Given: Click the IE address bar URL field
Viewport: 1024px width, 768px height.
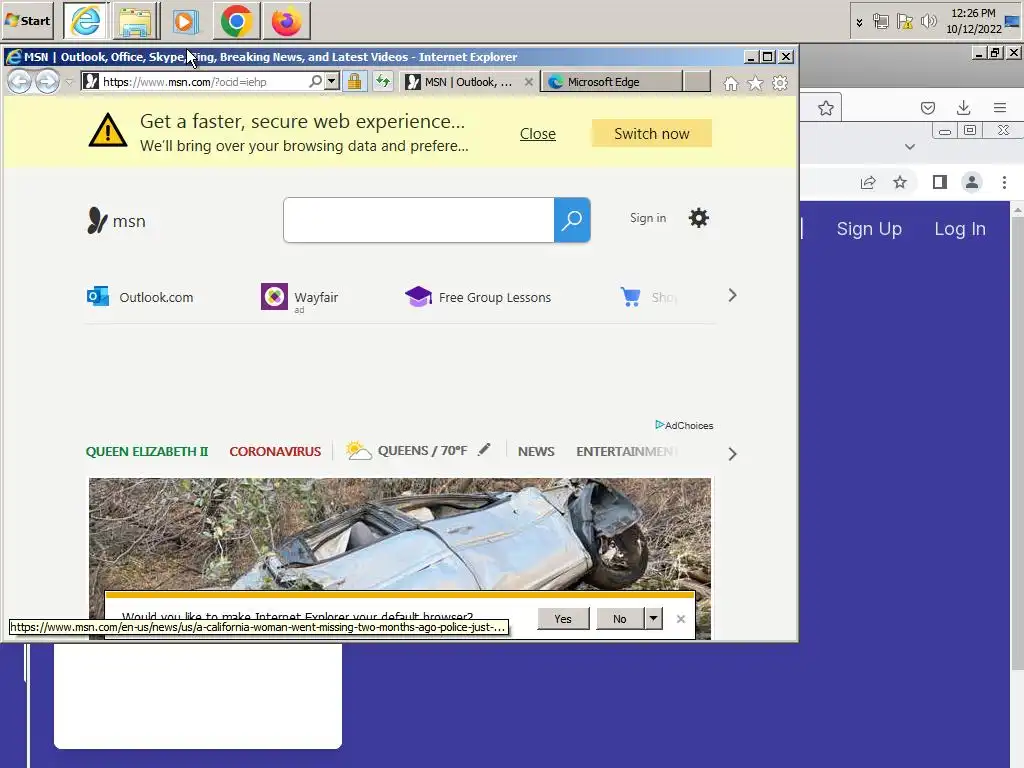Looking at the screenshot, I should tap(202, 82).
